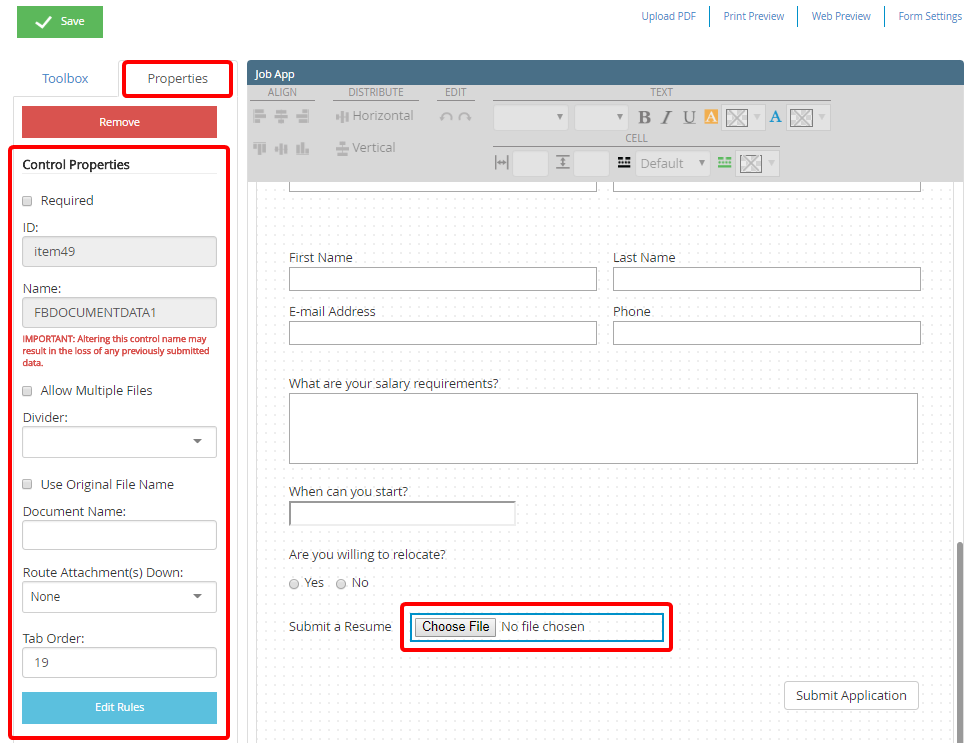
Task: Enable the Required checkbox
Action: (28, 201)
